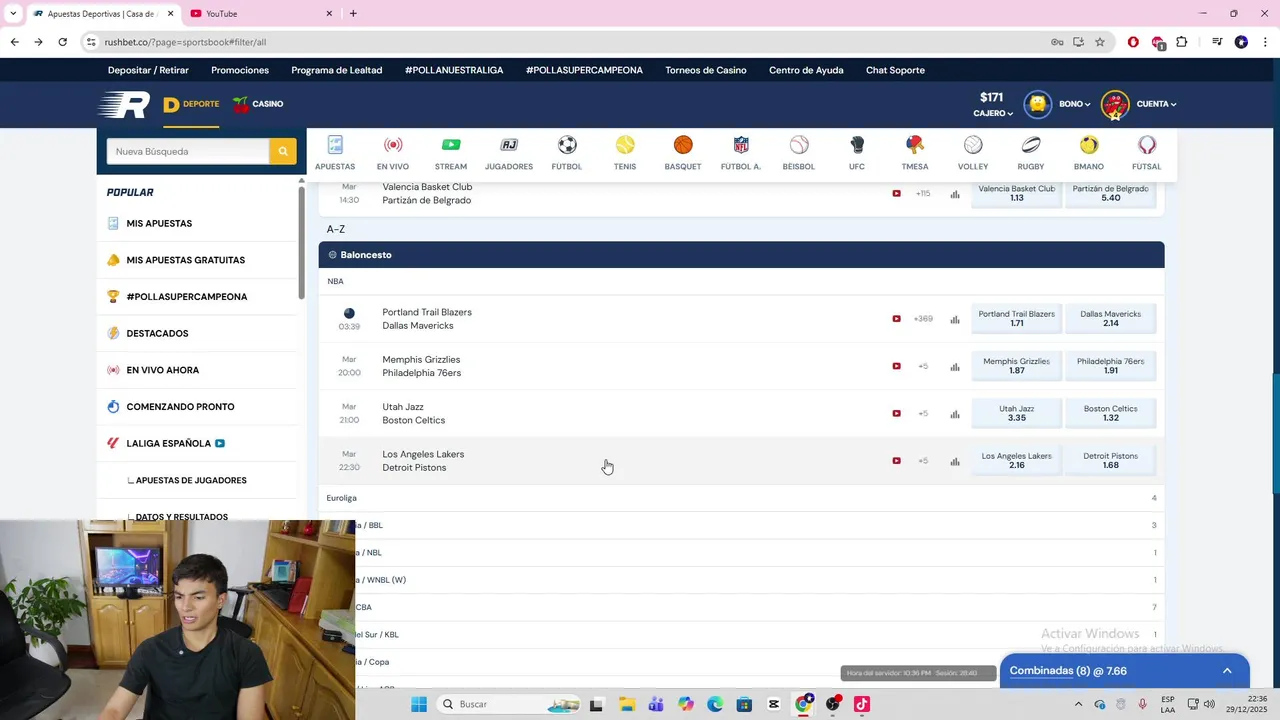Bet on Portland Trail Blazers at 1.71
The image size is (1280, 720).
tap(1017, 319)
